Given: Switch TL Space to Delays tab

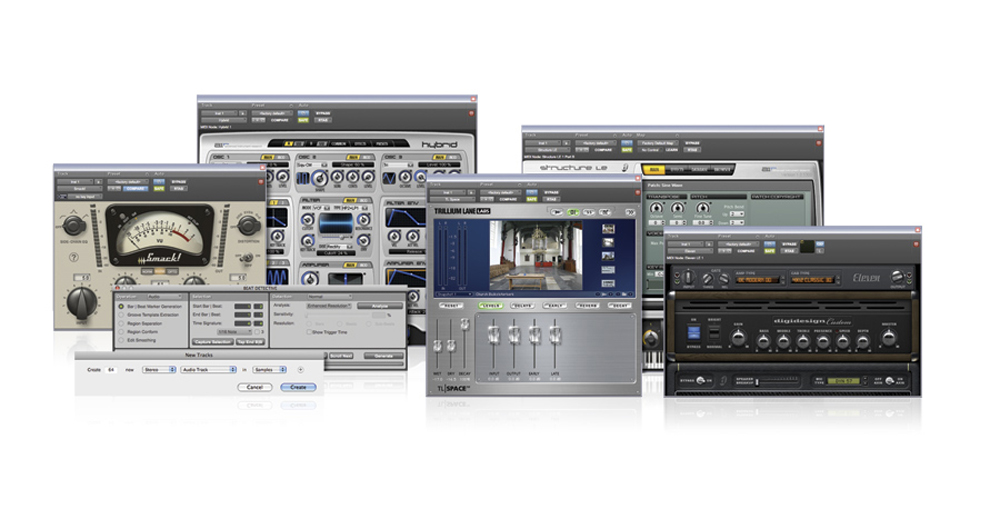Looking at the screenshot, I should click(522, 306).
